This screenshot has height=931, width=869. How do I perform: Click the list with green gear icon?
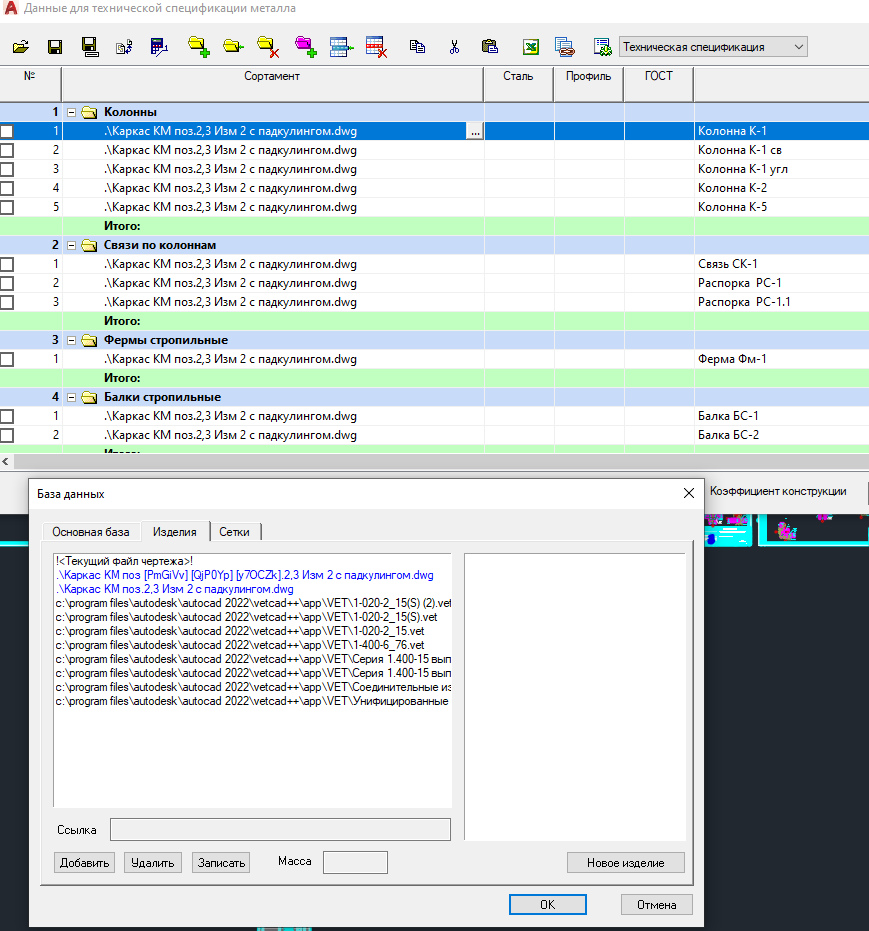pyautogui.click(x=602, y=47)
